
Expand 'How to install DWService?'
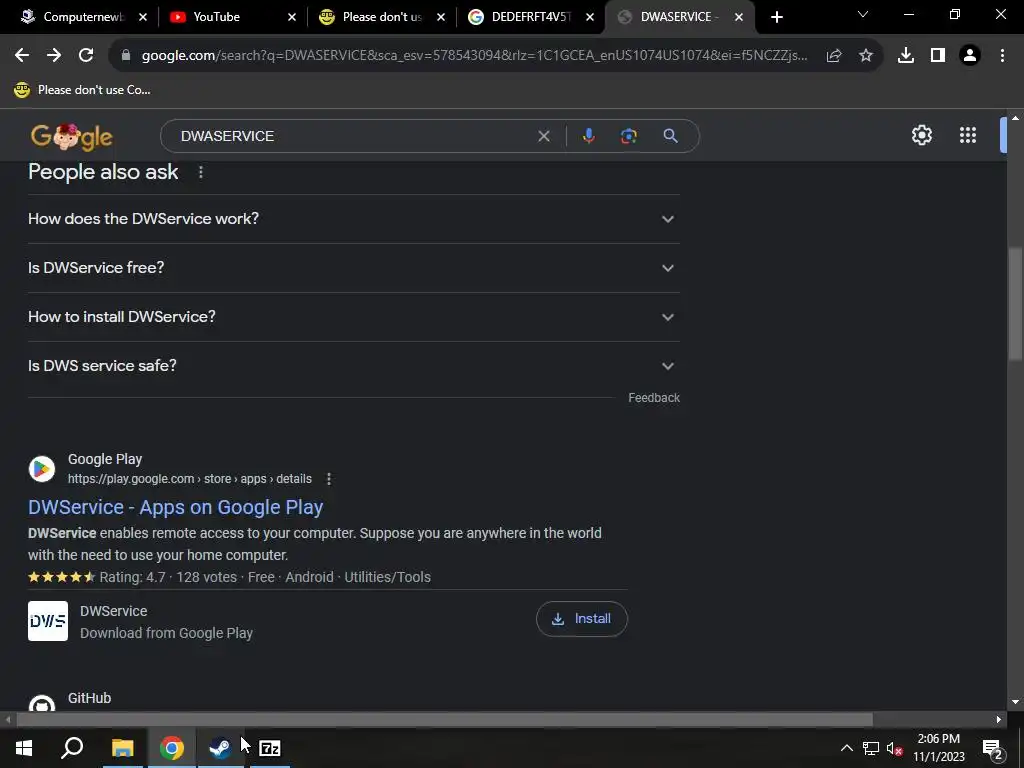click(x=354, y=317)
